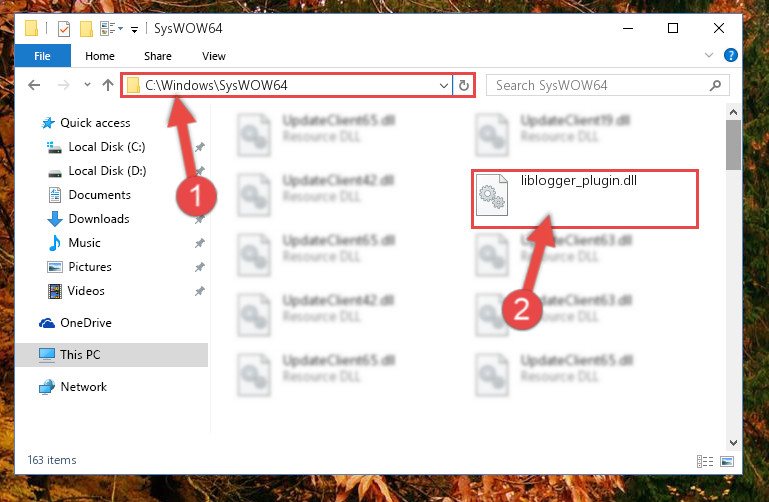
Task: Select the liblogger_plugin.dll file icon
Action: [492, 195]
